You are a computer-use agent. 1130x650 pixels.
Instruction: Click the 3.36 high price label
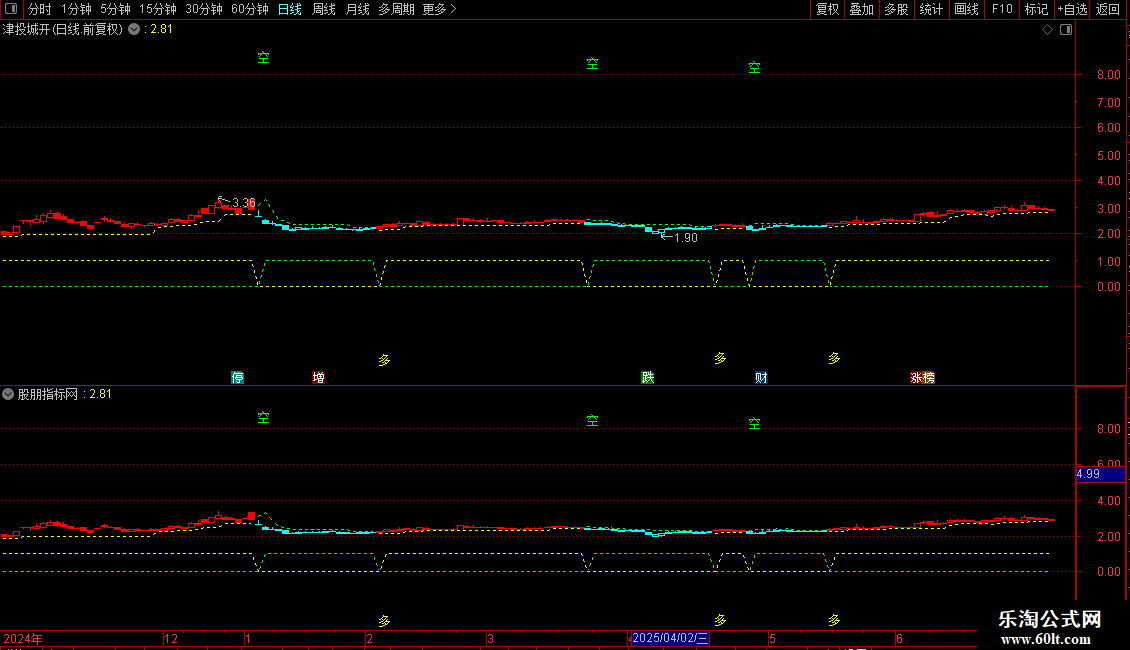244,203
